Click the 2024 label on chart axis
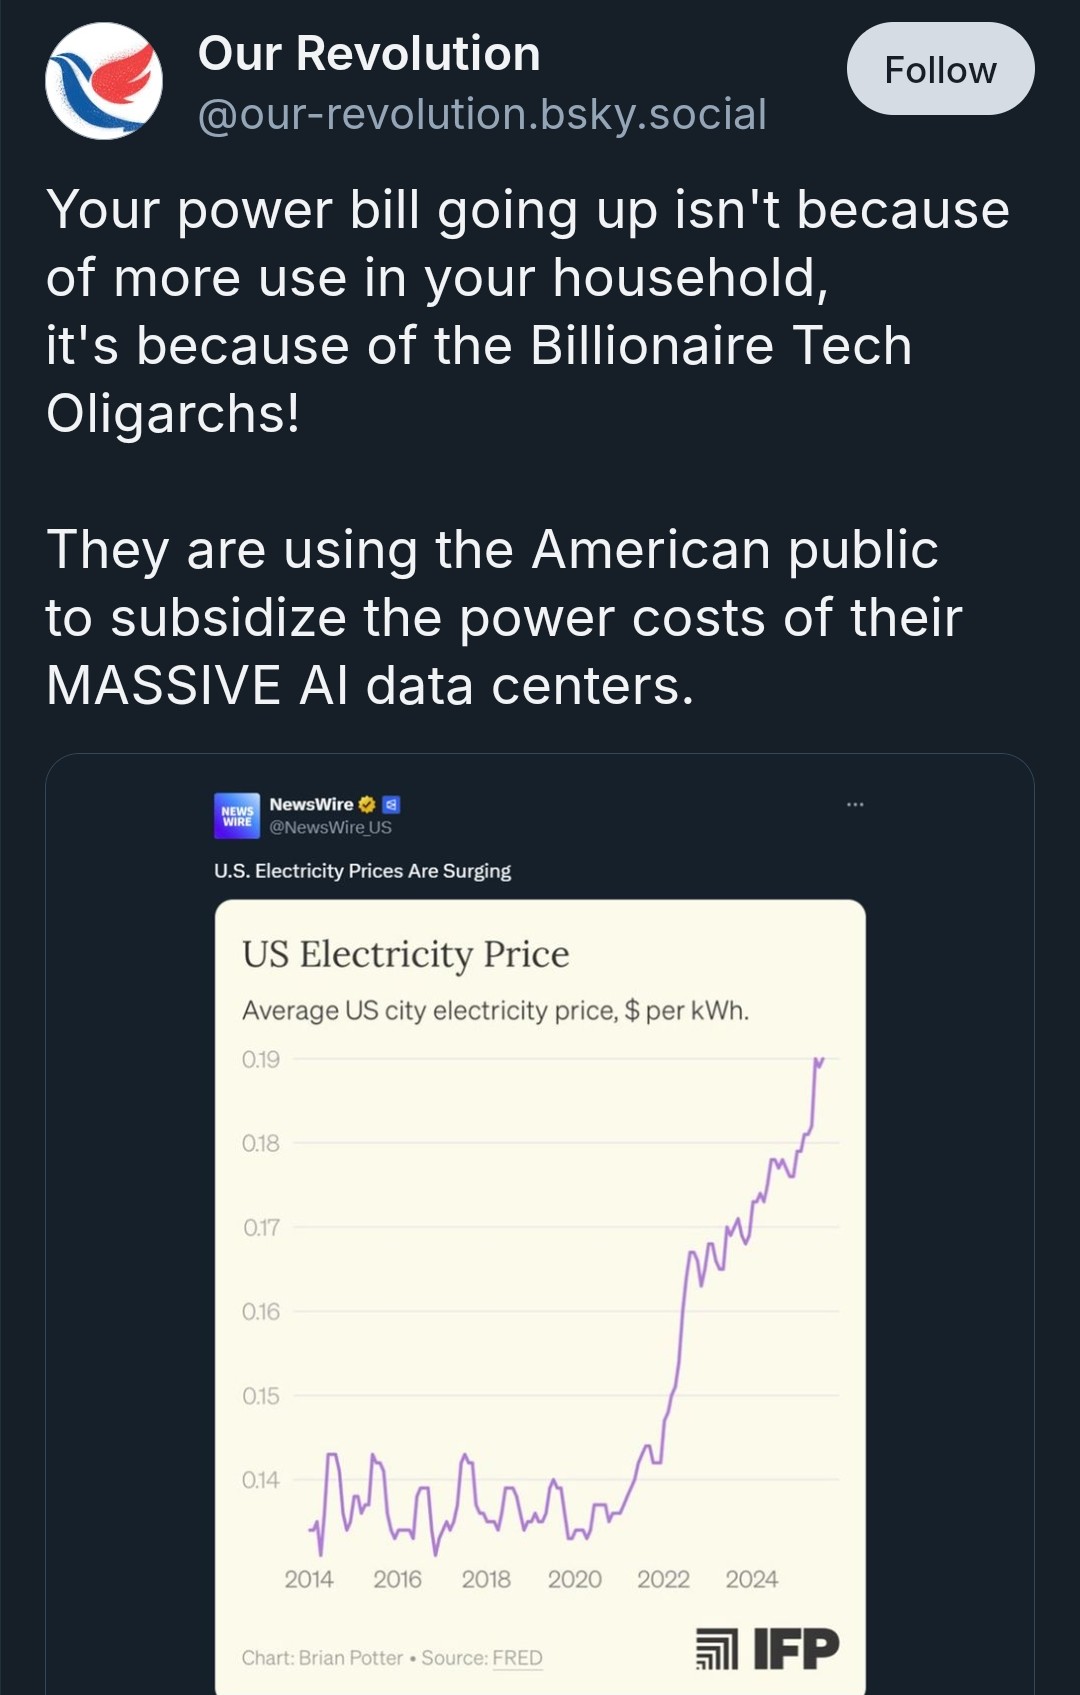The height and width of the screenshot is (1695, 1080). click(x=751, y=1579)
